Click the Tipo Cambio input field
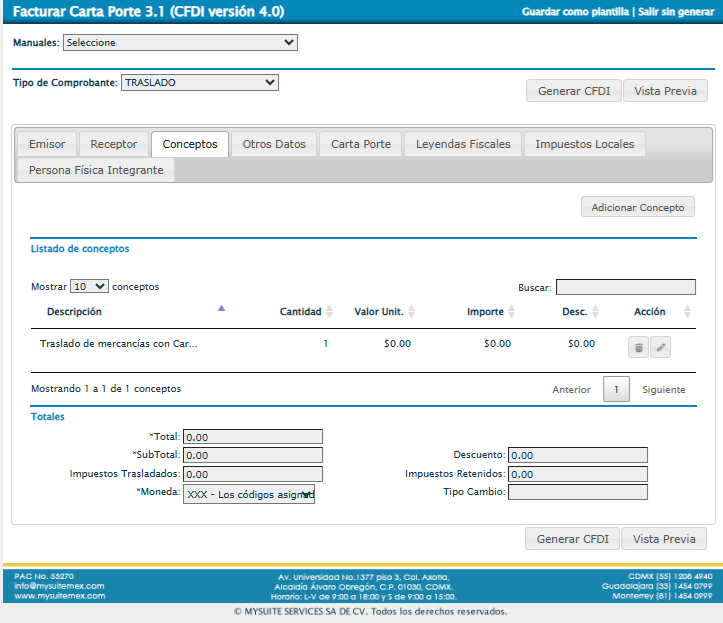 click(x=578, y=492)
